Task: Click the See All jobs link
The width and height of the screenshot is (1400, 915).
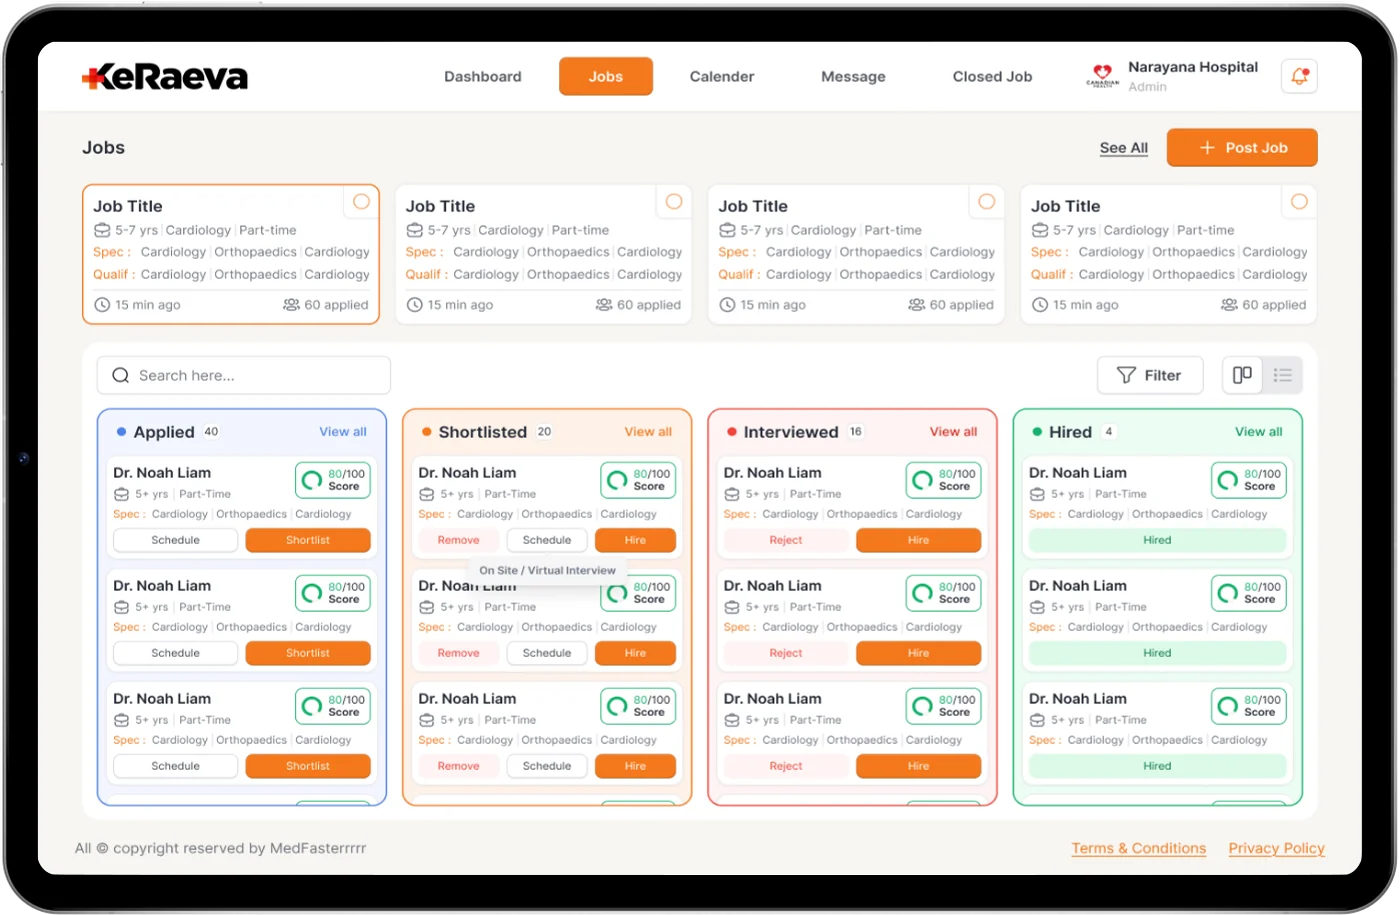Action: pyautogui.click(x=1124, y=148)
